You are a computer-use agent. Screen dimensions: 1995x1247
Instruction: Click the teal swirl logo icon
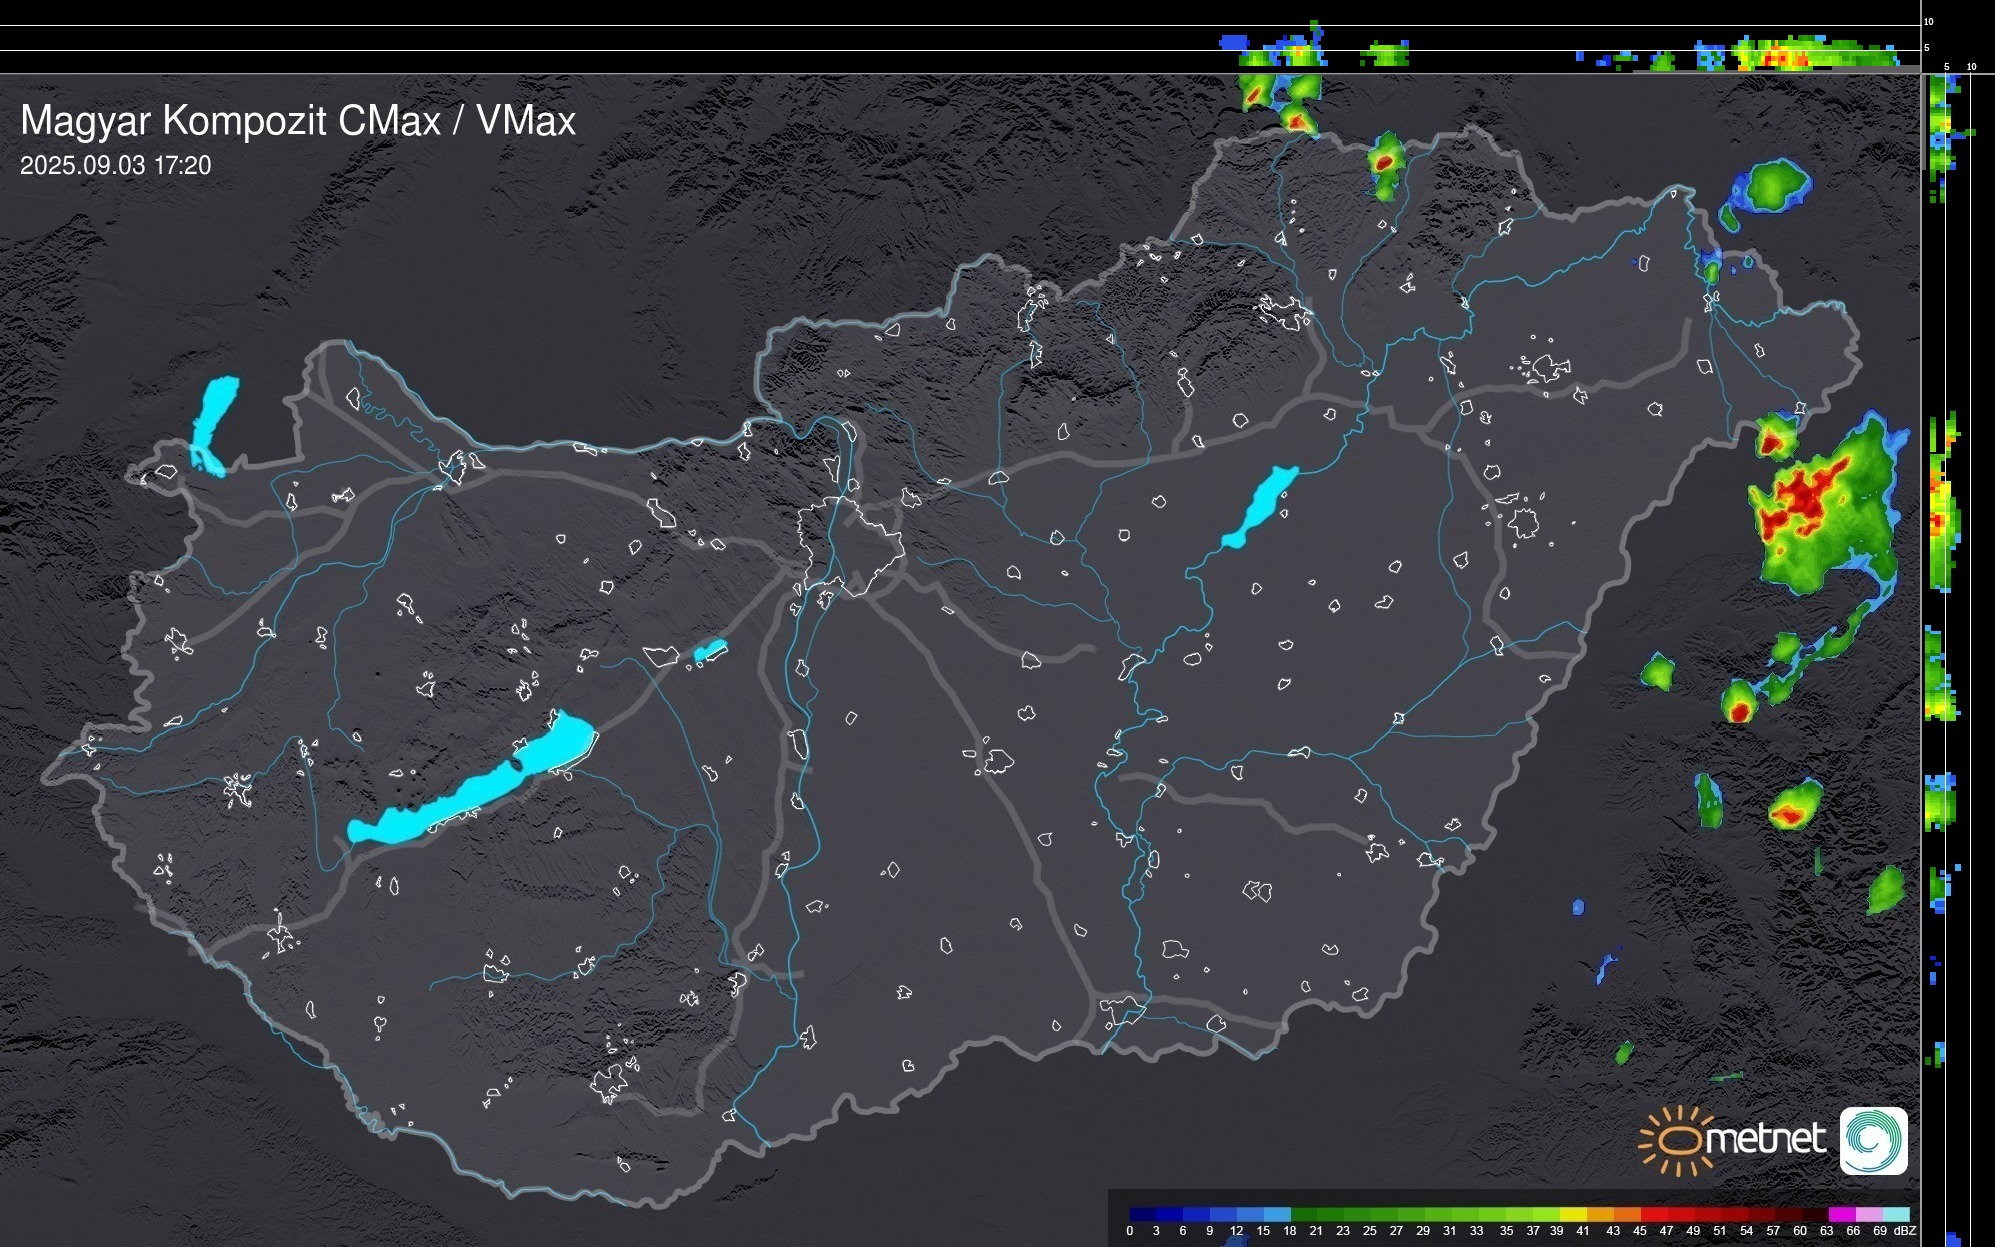[x=1873, y=1140]
